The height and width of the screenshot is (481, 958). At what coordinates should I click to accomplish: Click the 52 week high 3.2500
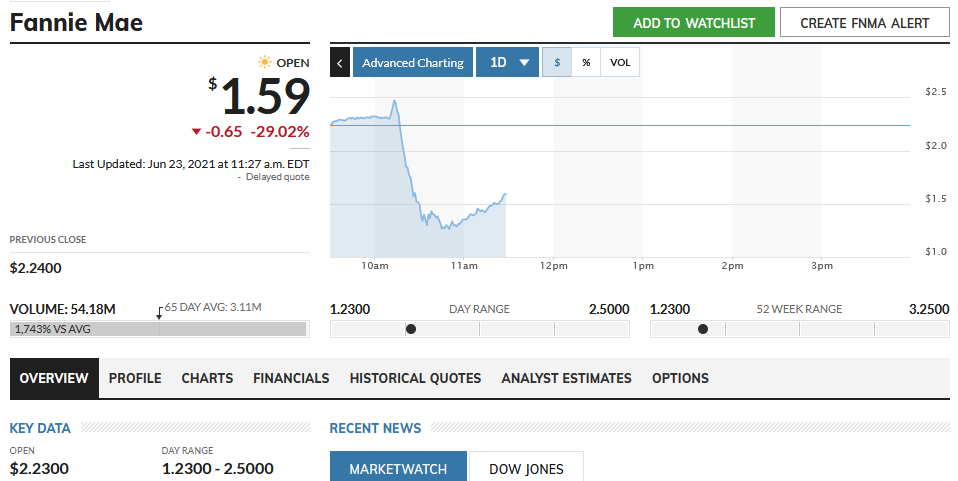tap(929, 309)
